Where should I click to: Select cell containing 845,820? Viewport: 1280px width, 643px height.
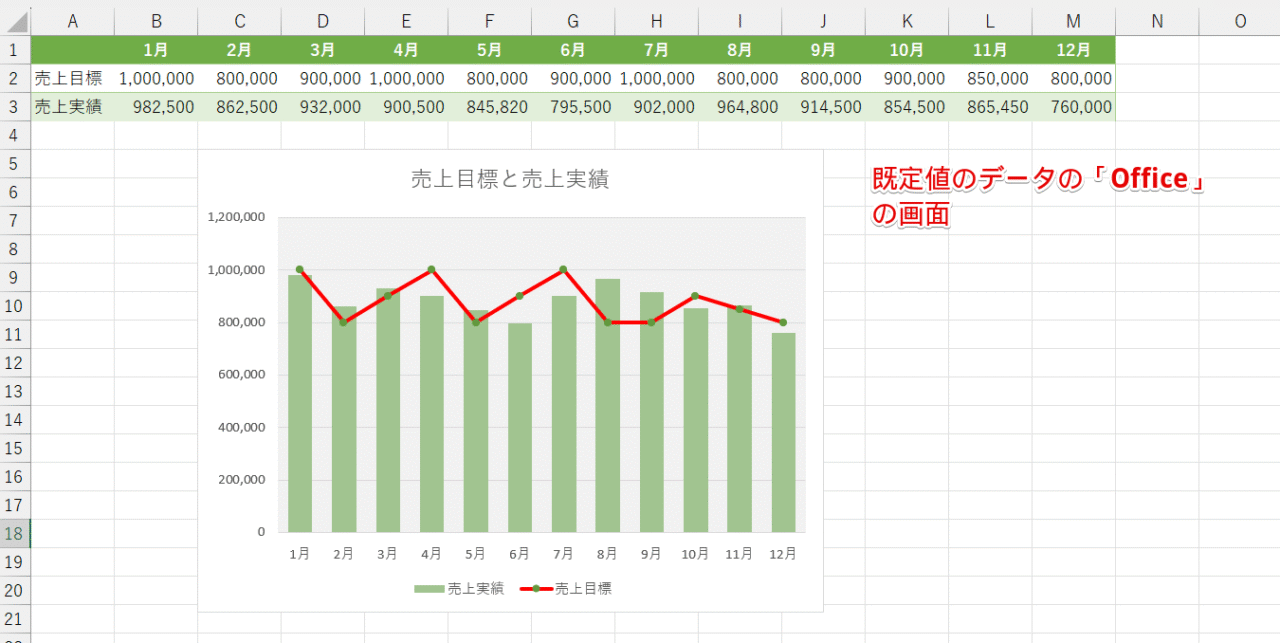(490, 107)
